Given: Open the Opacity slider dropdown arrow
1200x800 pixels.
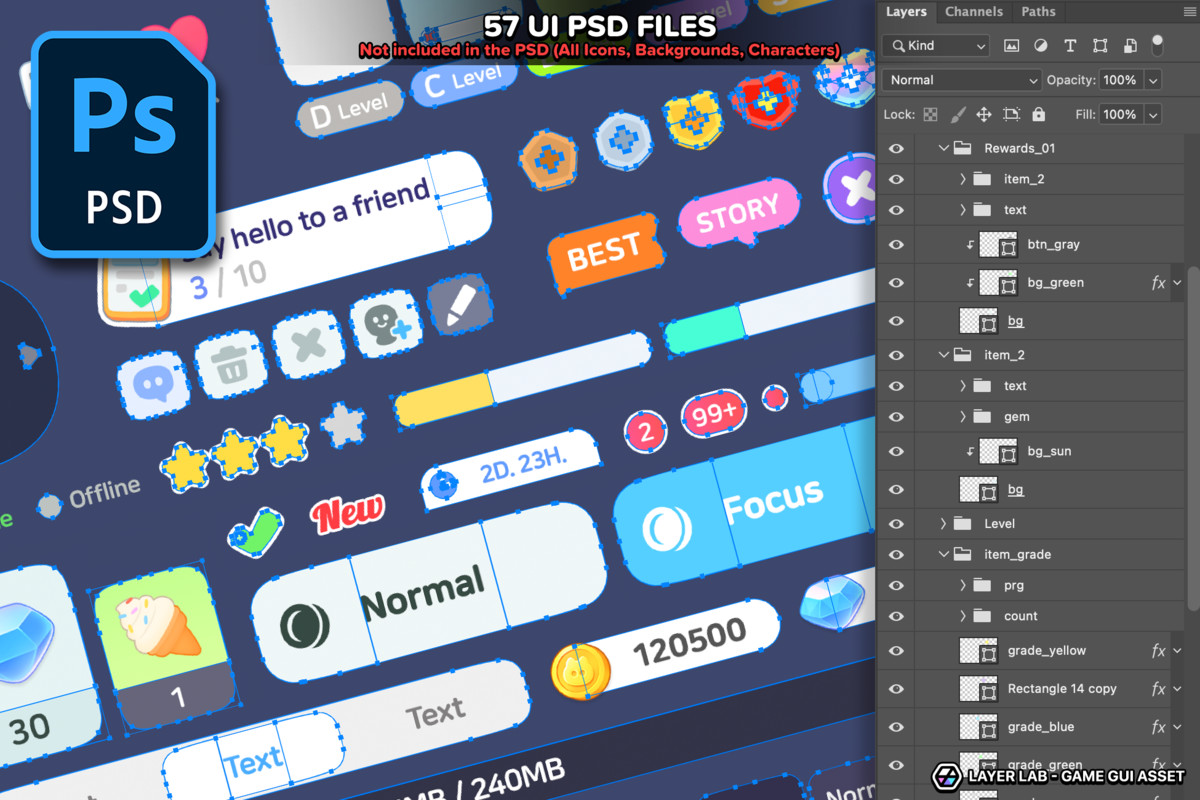Looking at the screenshot, I should (x=1154, y=80).
